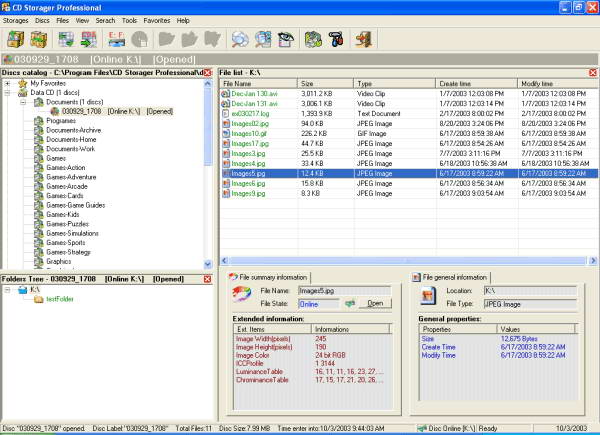Screen dimensions: 600x435
Task: Open the Files menu
Action: pyautogui.click(x=63, y=21)
